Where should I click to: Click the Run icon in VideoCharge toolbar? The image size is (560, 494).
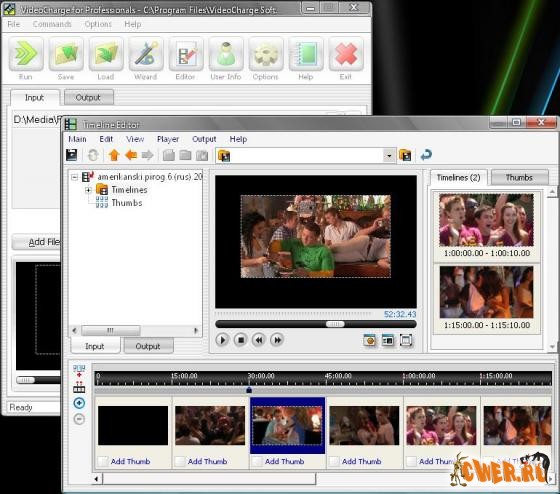click(x=26, y=55)
